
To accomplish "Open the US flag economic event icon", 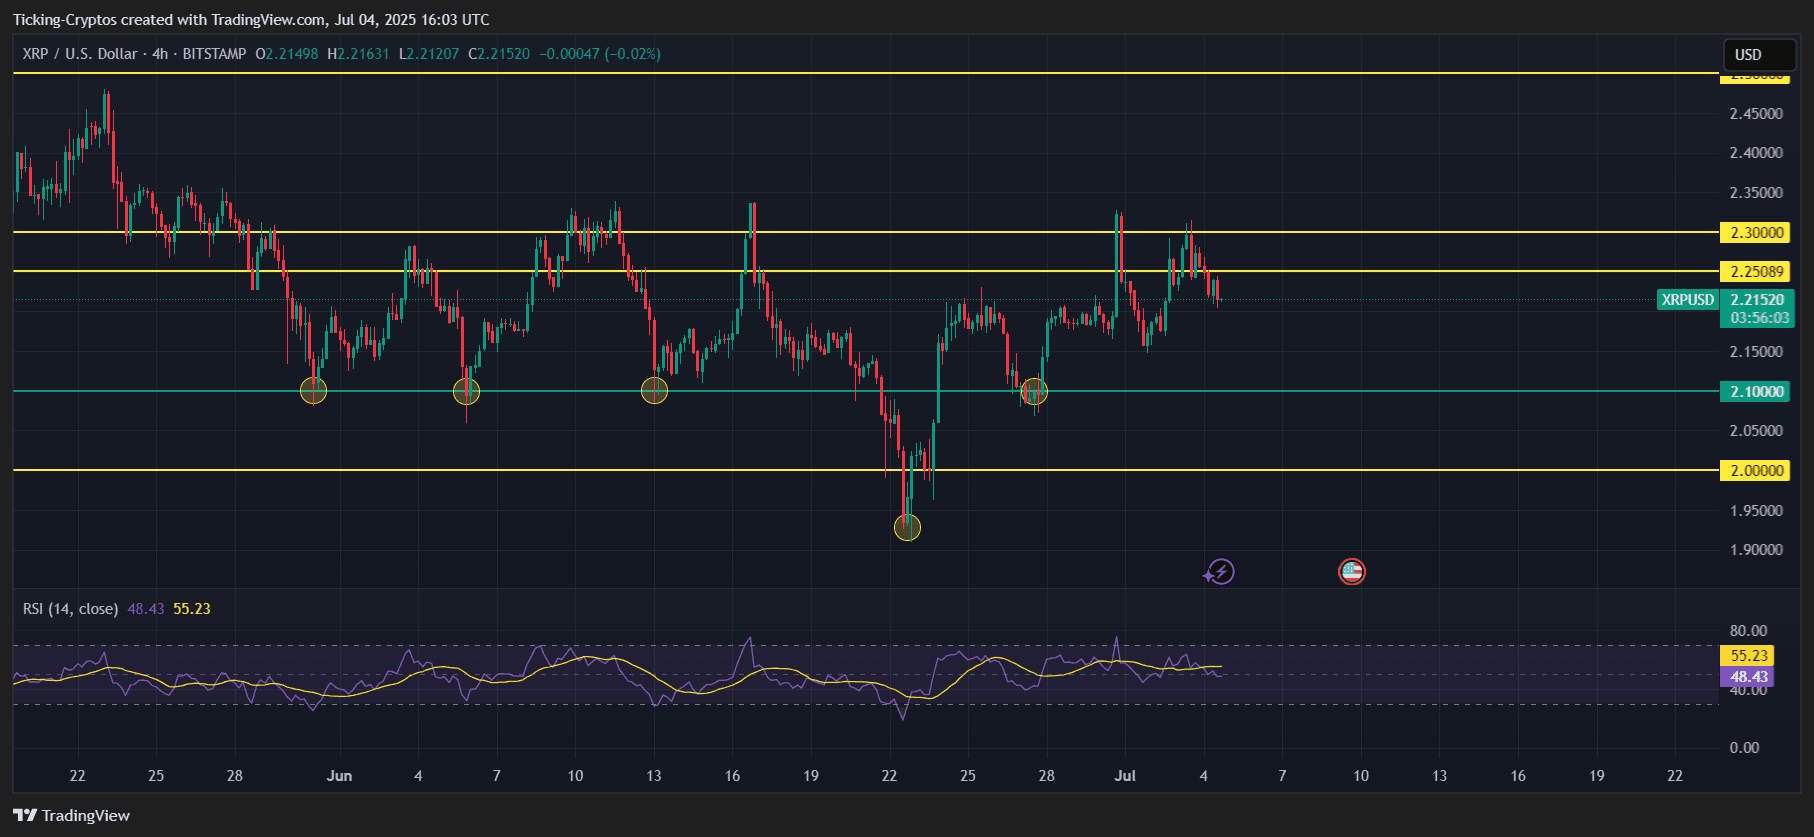I will point(1352,572).
